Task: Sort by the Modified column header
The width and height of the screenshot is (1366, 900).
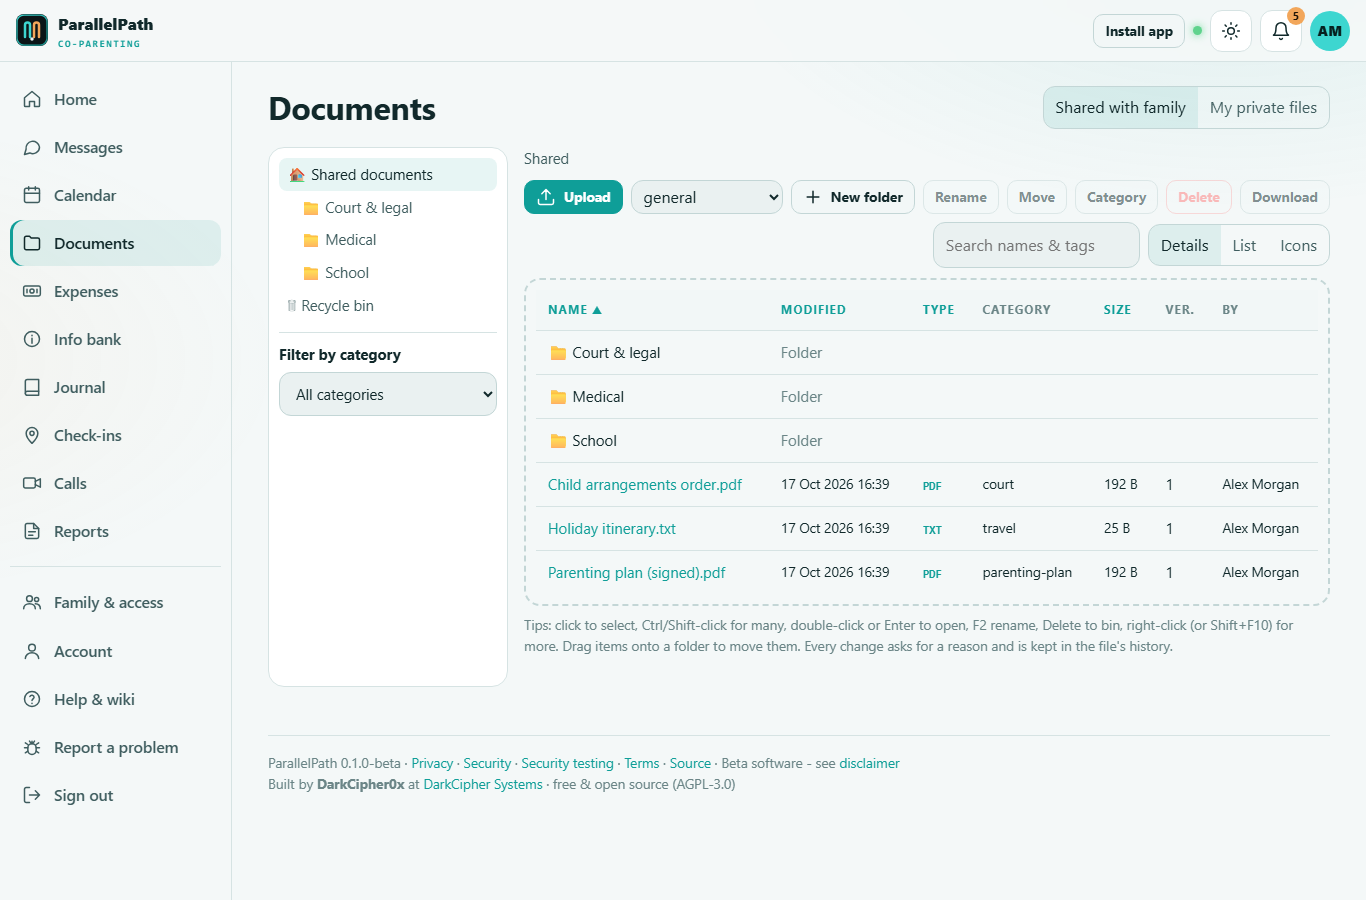Action: click(813, 310)
